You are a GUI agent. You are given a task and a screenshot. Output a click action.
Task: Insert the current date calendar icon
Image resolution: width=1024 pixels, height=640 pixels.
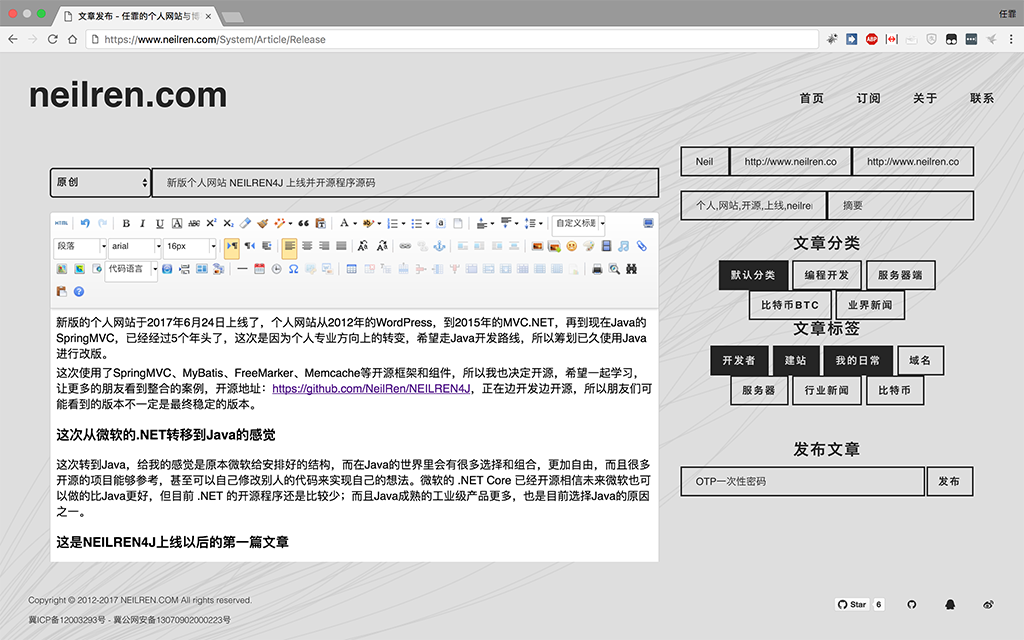[259, 269]
